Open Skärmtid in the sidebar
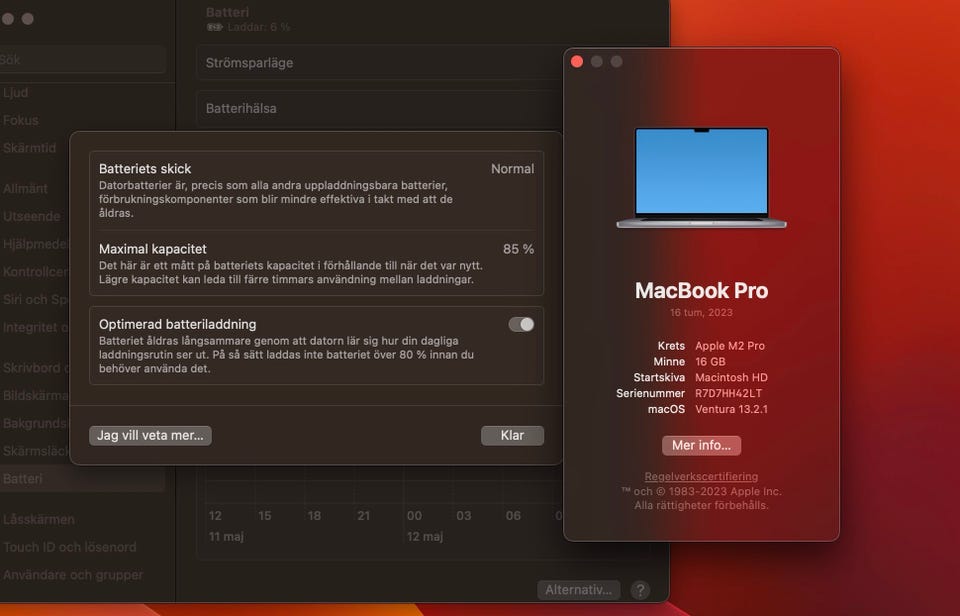This screenshot has height=616, width=960. pos(29,148)
